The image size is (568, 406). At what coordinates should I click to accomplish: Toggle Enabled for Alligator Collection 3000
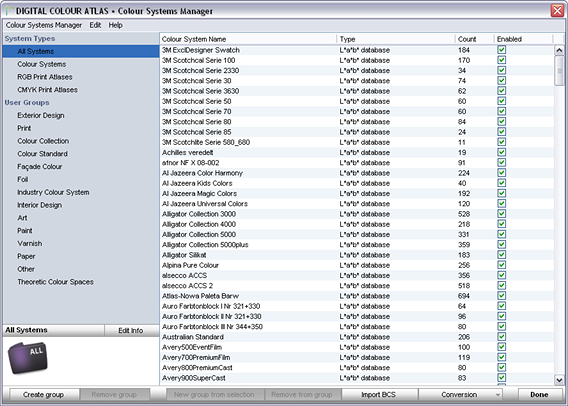click(501, 214)
